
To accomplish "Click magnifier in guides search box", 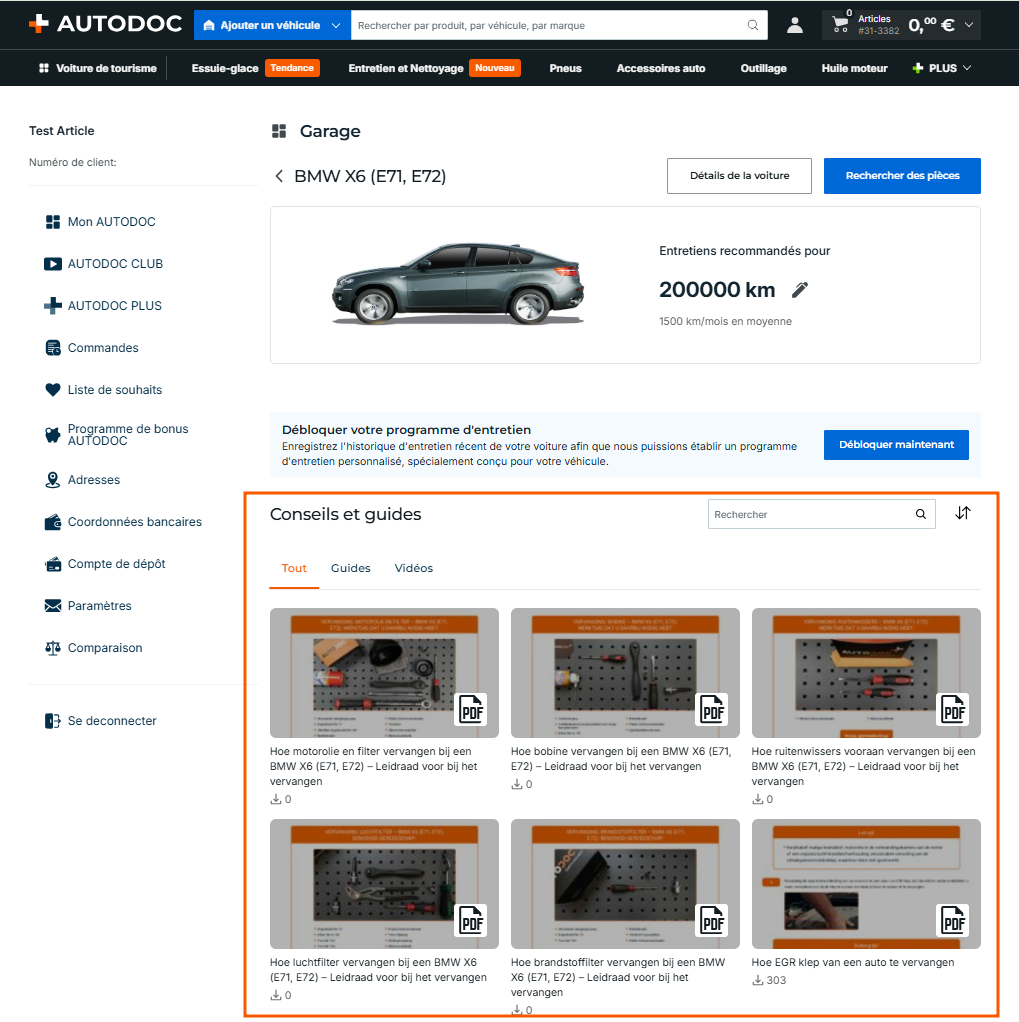I will pyautogui.click(x=921, y=514).
